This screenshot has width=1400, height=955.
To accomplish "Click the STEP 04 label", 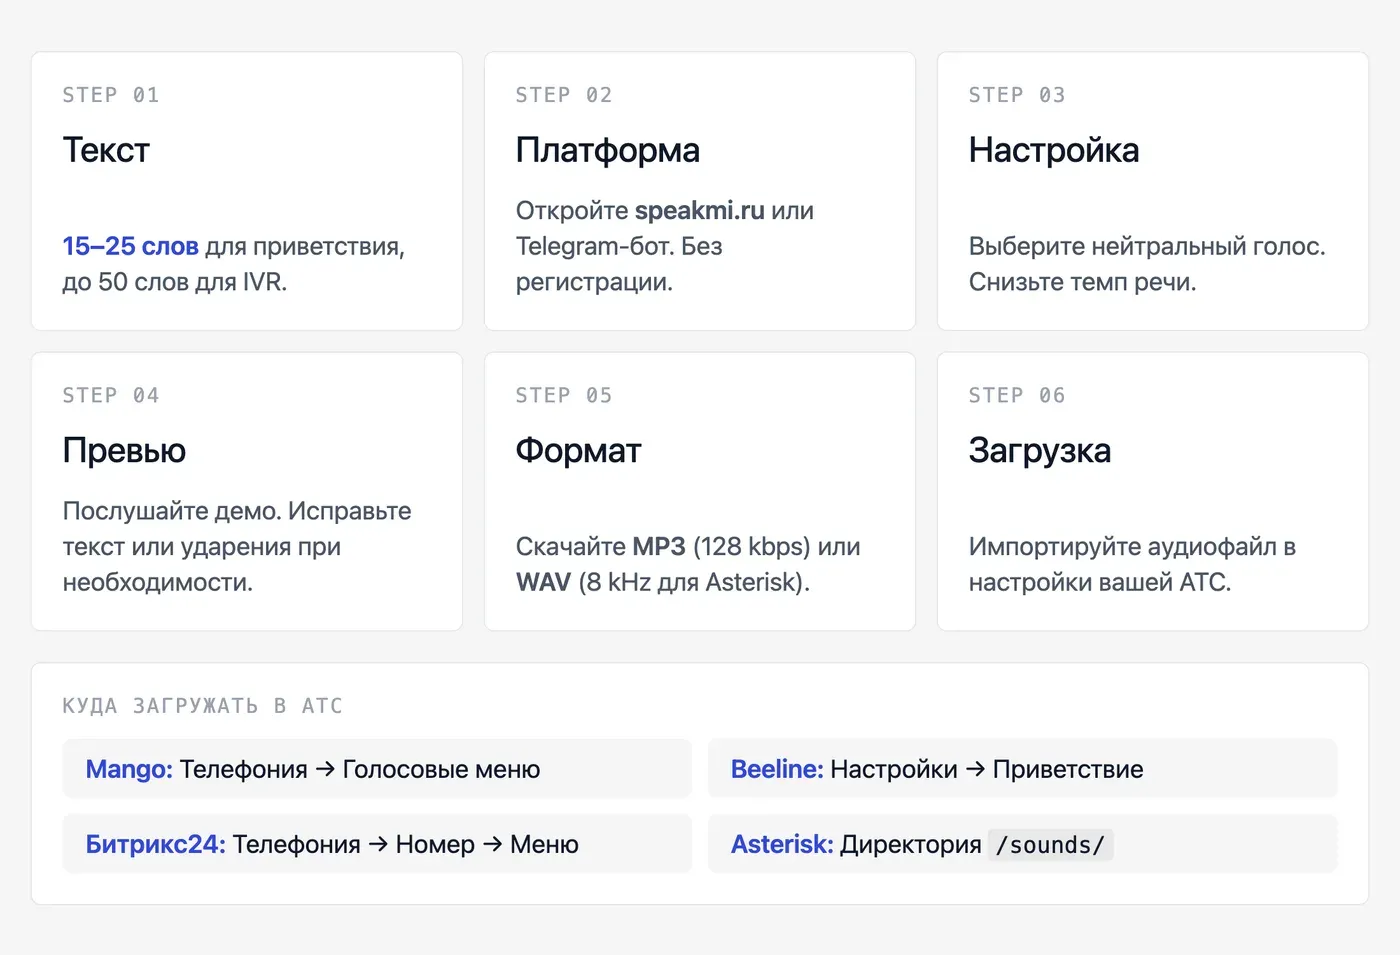I will 111,395.
